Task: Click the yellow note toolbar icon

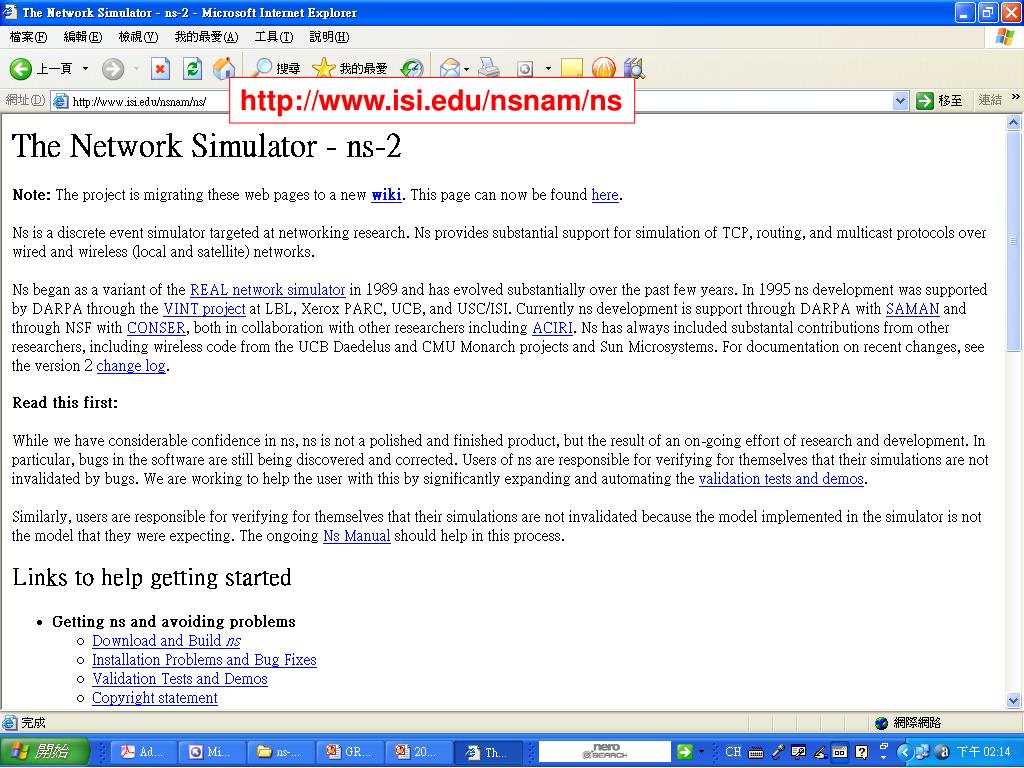Action: click(571, 69)
